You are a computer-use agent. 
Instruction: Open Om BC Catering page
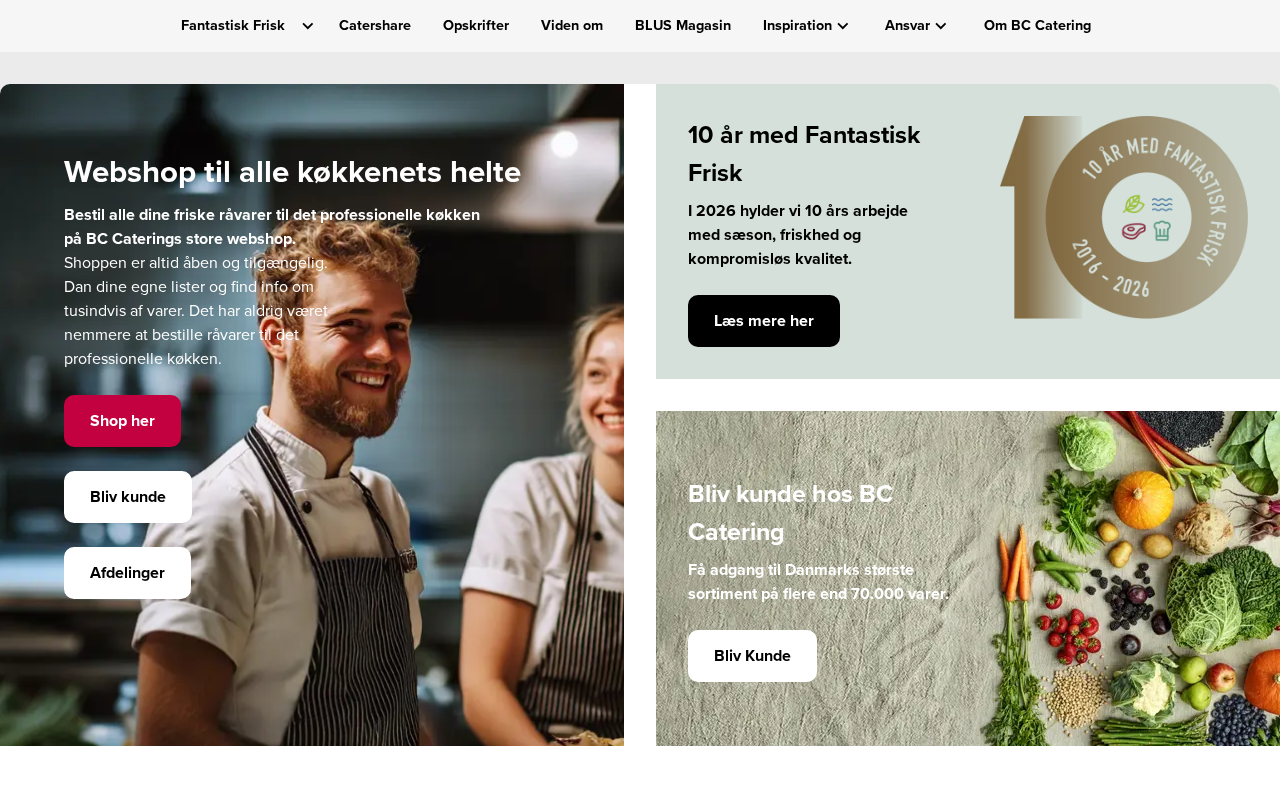pos(1037,25)
